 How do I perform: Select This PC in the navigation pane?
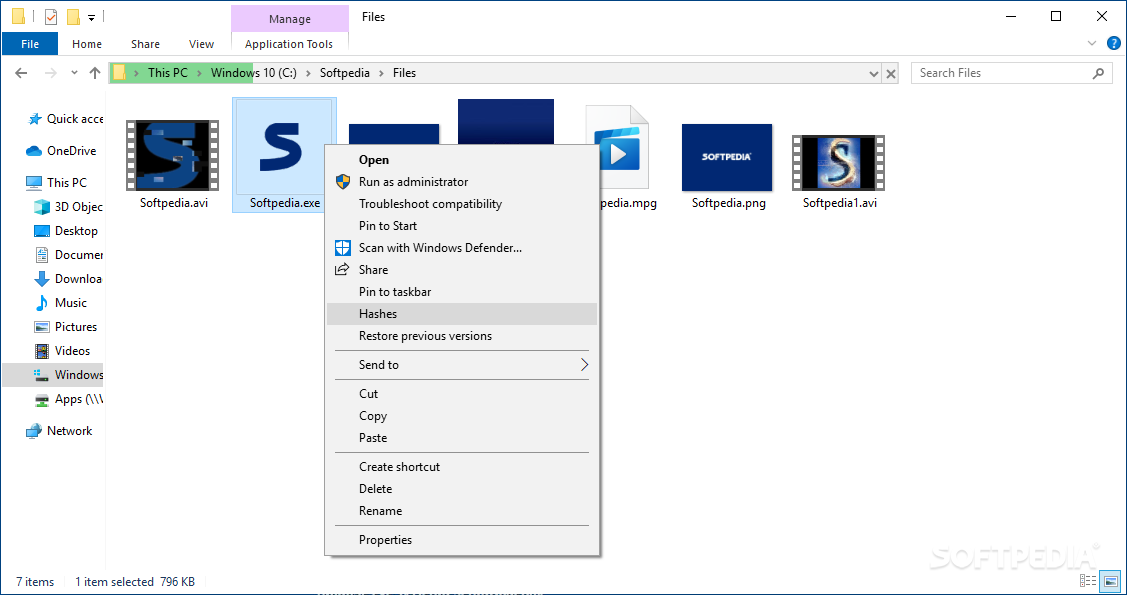[58, 183]
